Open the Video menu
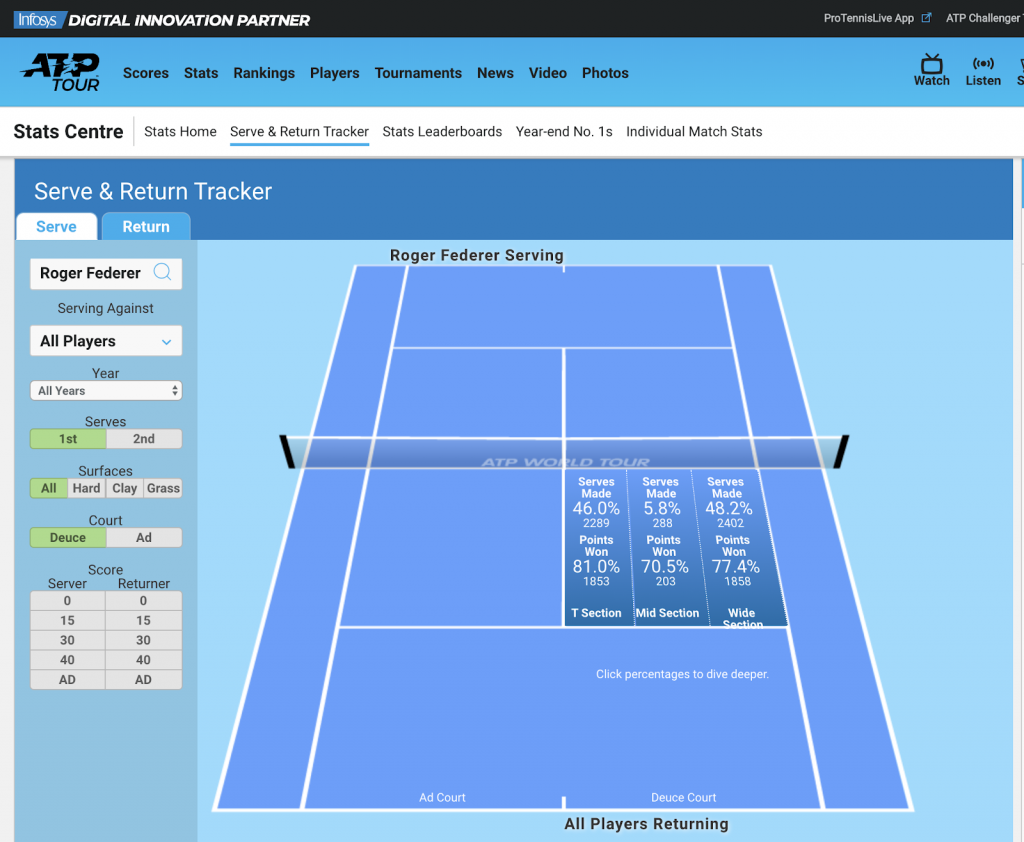Viewport: 1024px width, 842px height. (x=548, y=73)
